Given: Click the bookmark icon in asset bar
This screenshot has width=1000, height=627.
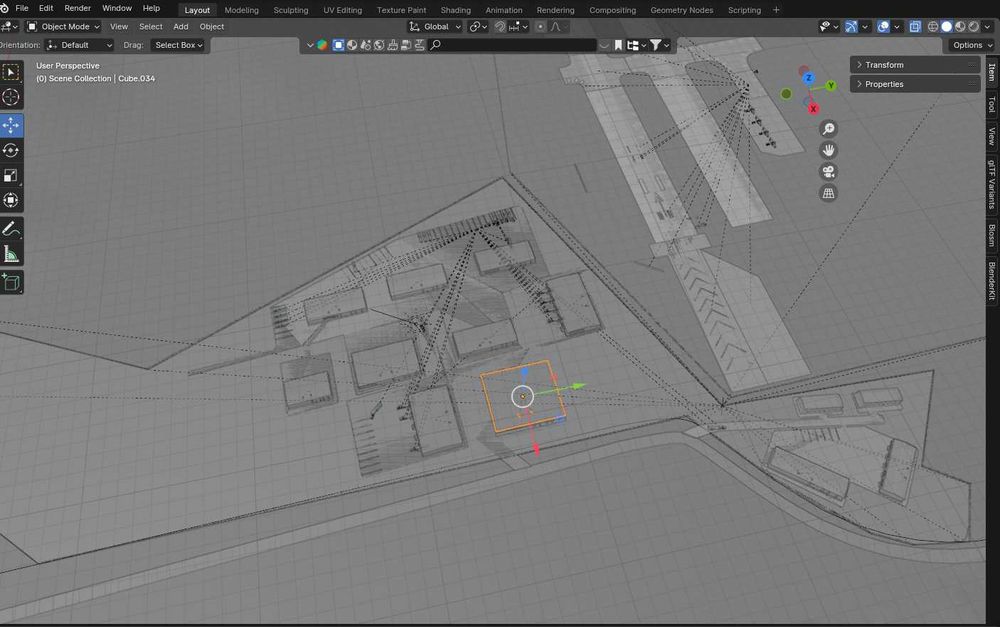Looking at the screenshot, I should [x=618, y=45].
